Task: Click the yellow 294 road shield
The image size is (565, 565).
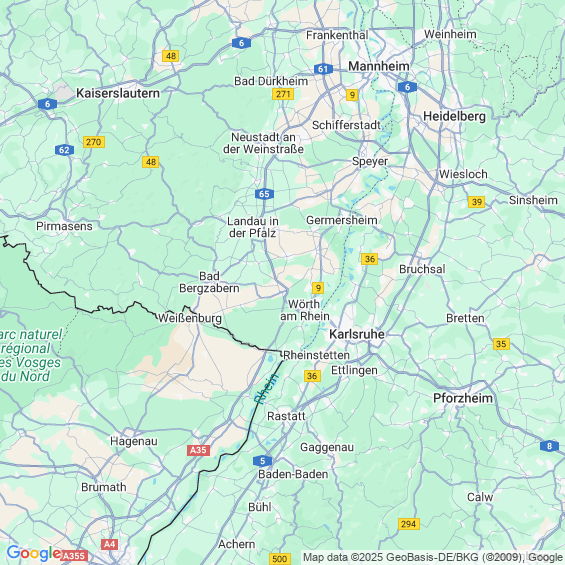Action: 409,524
